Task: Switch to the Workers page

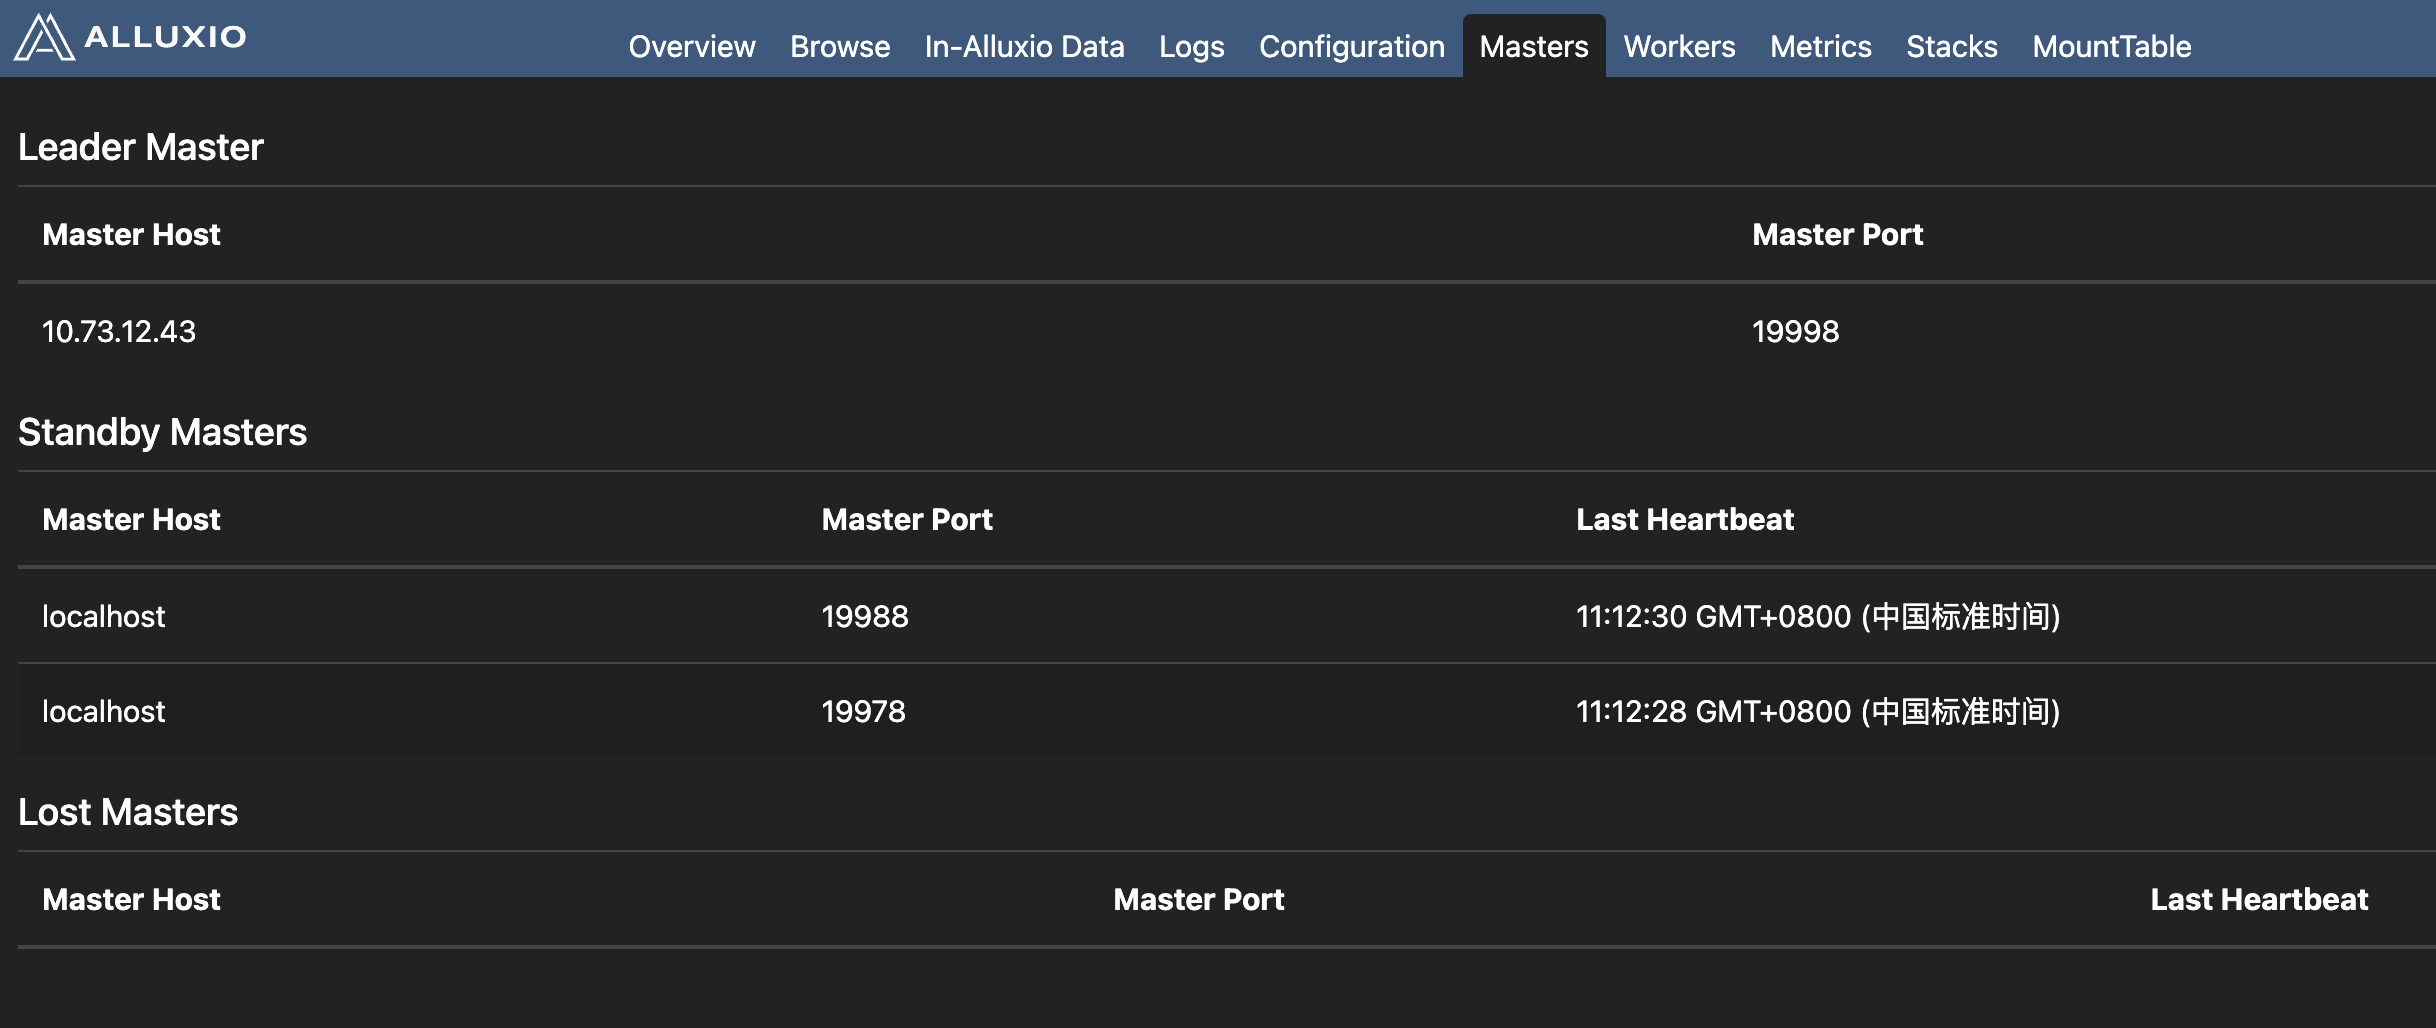Action: click(x=1679, y=46)
